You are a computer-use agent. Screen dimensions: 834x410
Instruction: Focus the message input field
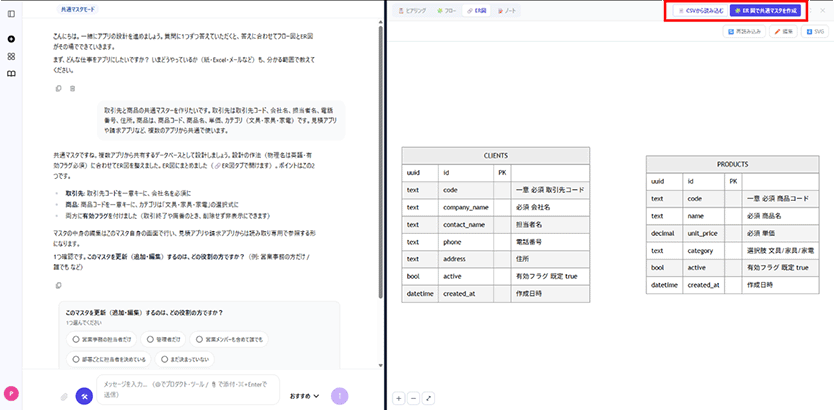point(188,389)
